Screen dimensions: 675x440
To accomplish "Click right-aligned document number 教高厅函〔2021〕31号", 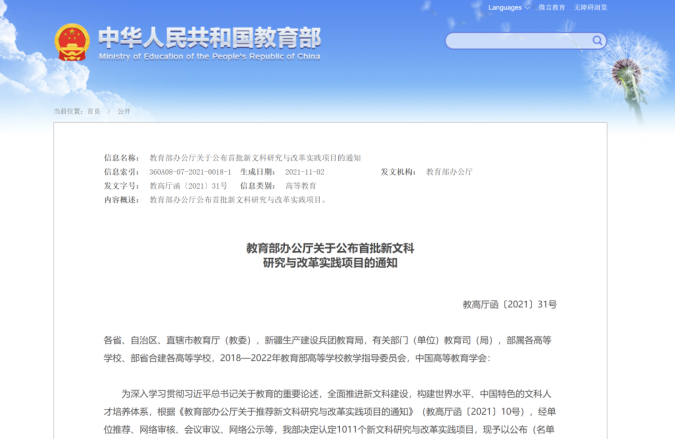I will (509, 303).
